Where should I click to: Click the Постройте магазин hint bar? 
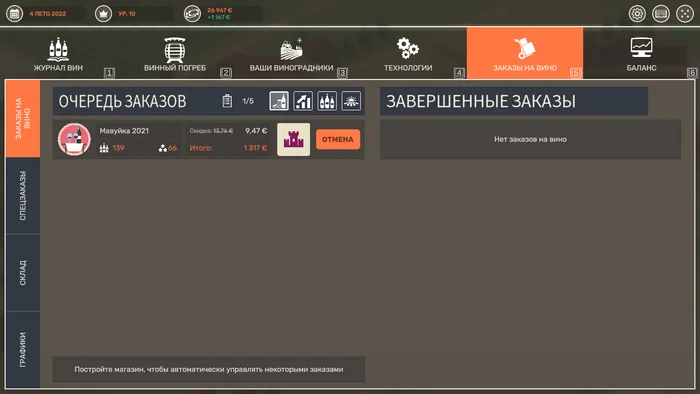209,369
